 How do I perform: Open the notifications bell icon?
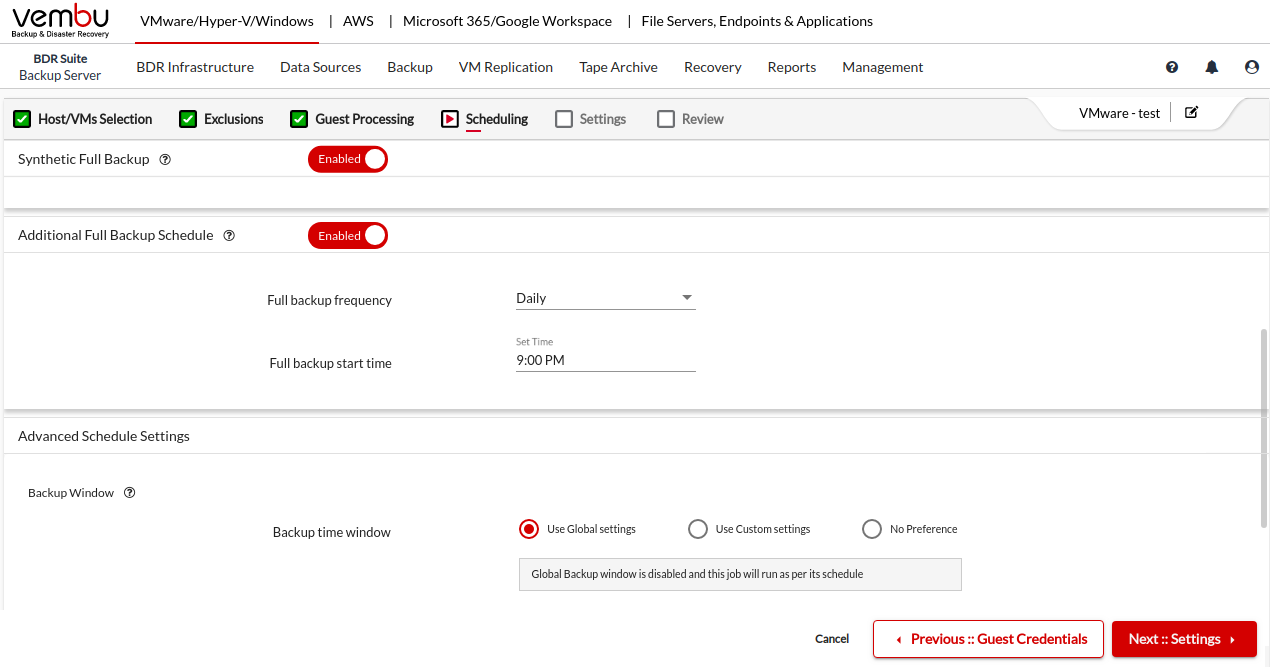coord(1212,67)
